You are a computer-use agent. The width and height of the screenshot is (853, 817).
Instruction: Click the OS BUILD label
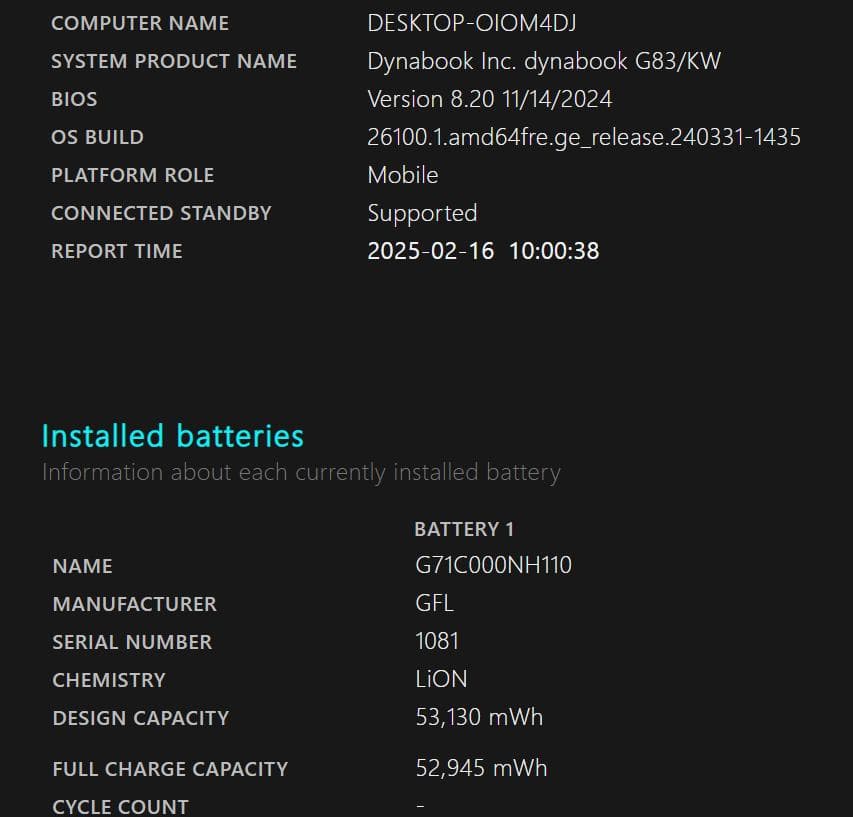[97, 137]
